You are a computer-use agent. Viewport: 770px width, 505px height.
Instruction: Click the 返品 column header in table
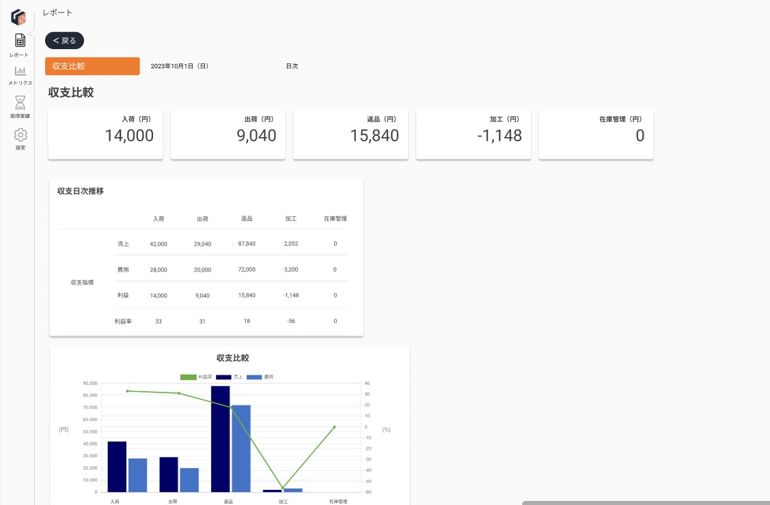(247, 219)
